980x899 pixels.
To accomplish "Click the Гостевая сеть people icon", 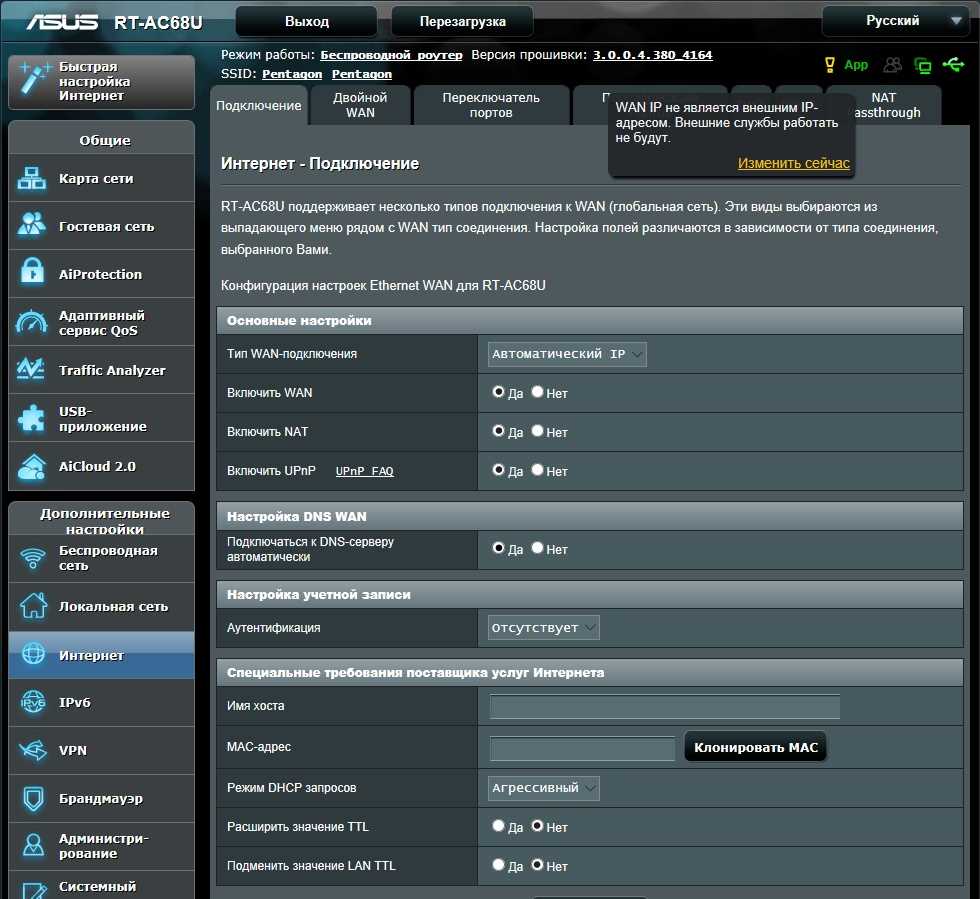I will coord(31,224).
